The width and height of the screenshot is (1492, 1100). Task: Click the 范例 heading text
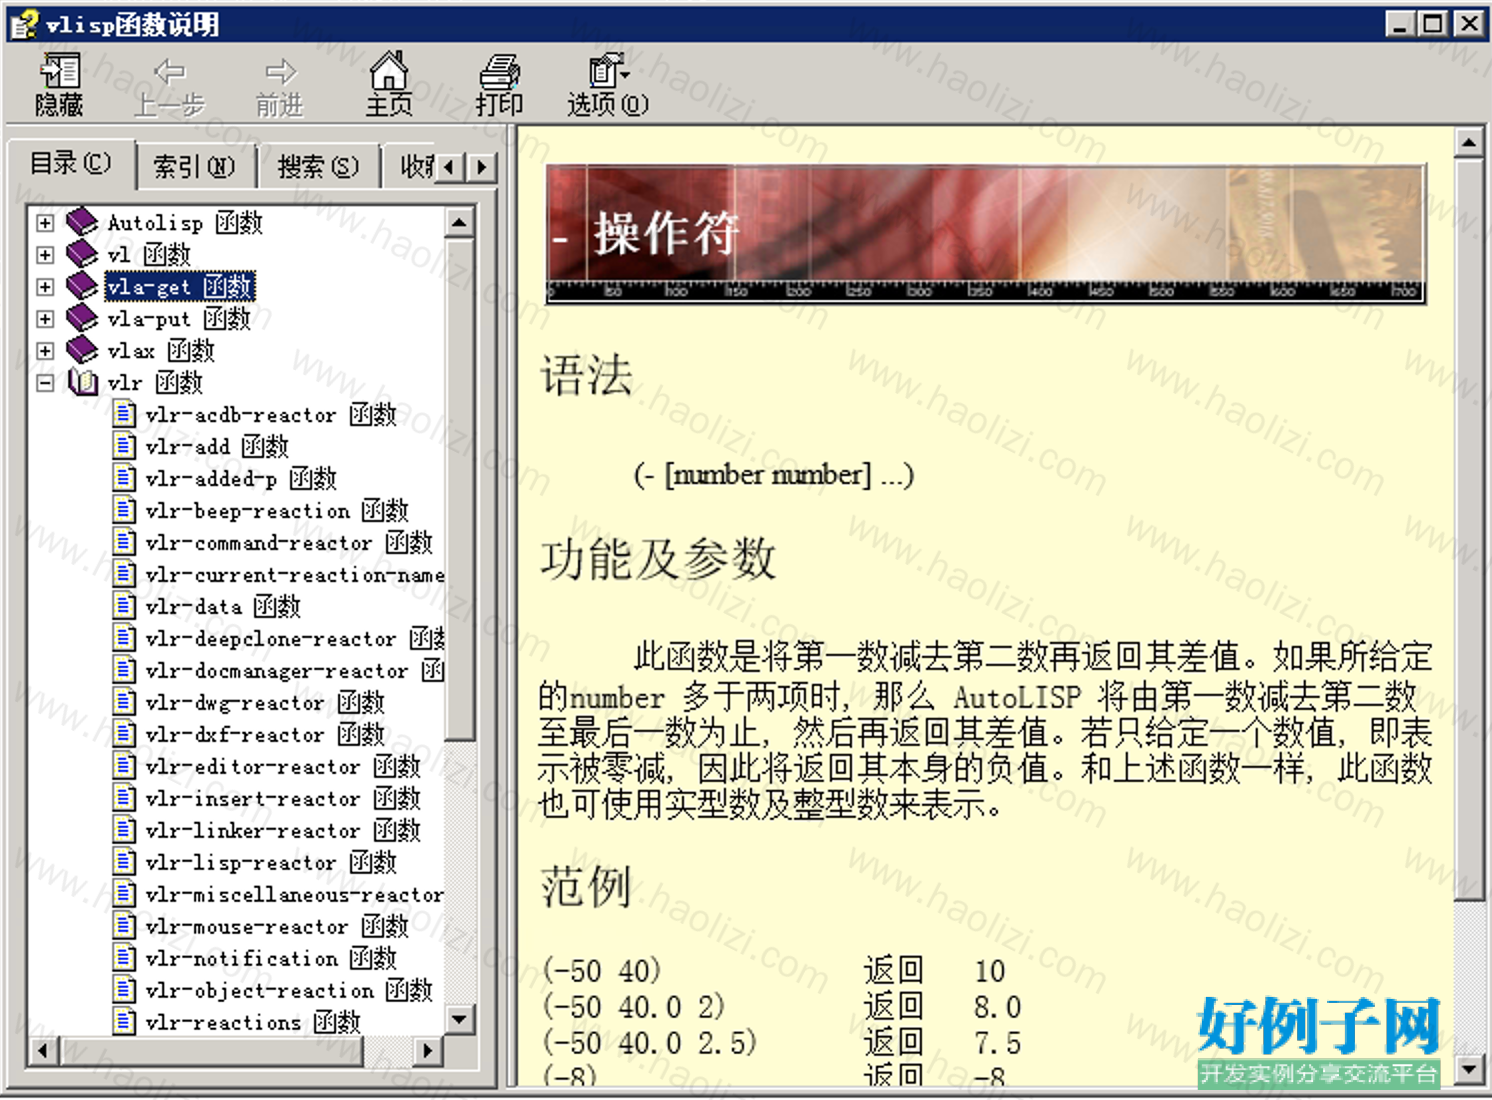pos(586,886)
